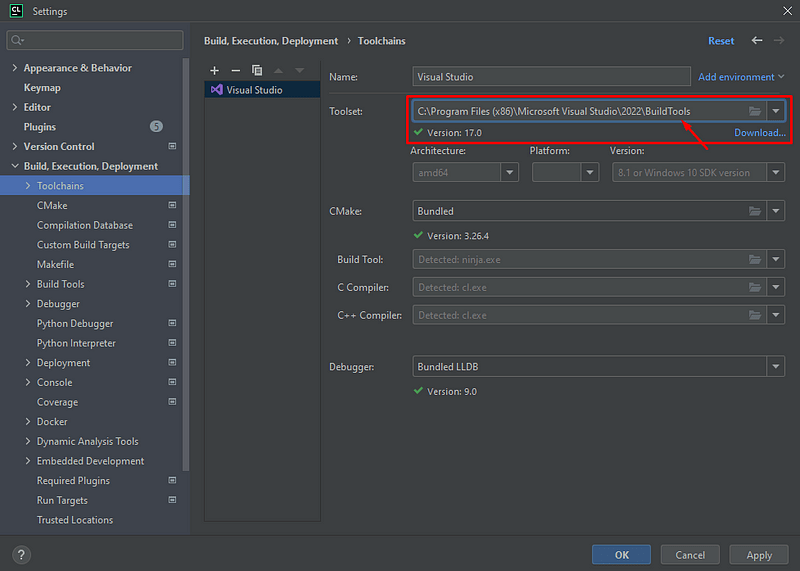
Task: Expand the Docker settings node
Action: [x=28, y=421]
